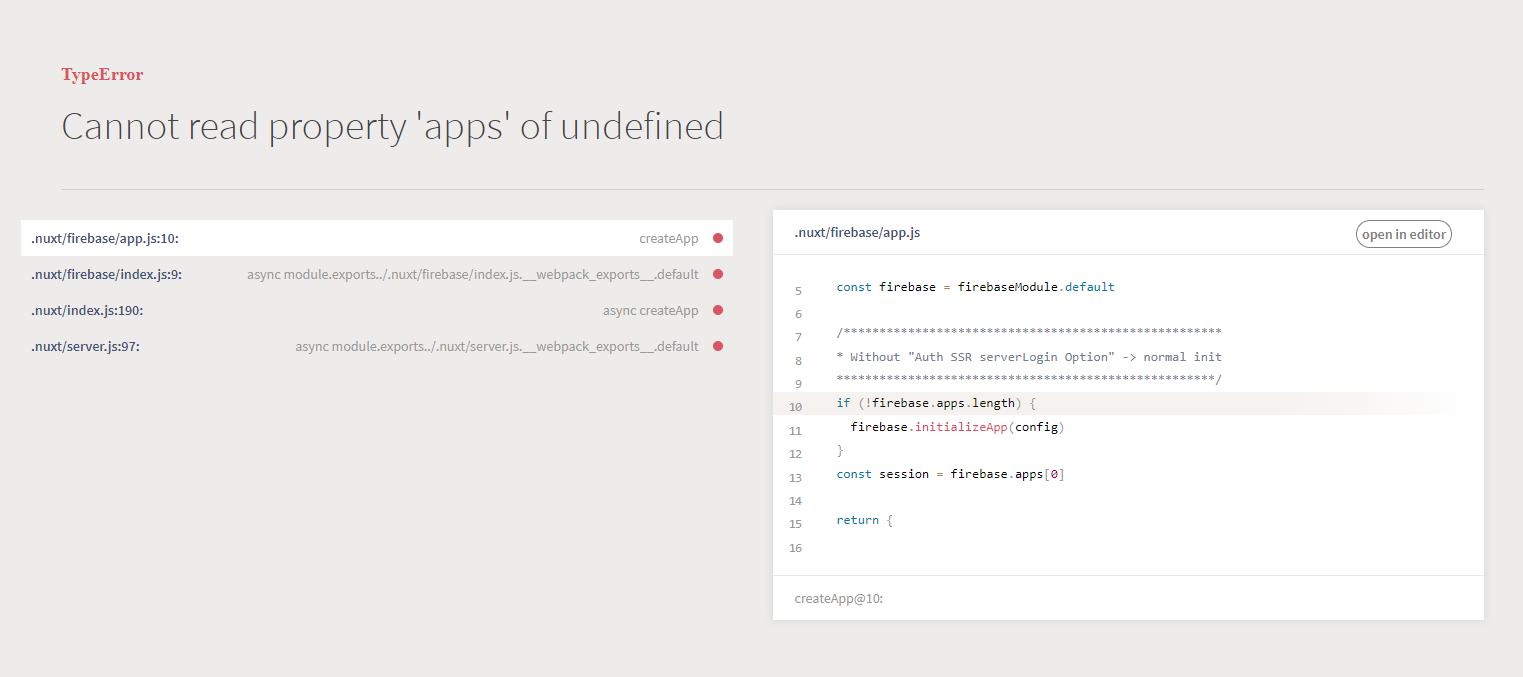The width and height of the screenshot is (1523, 677).
Task: Click the red dot on the firebase/index.js:9 frame
Action: tap(718, 274)
